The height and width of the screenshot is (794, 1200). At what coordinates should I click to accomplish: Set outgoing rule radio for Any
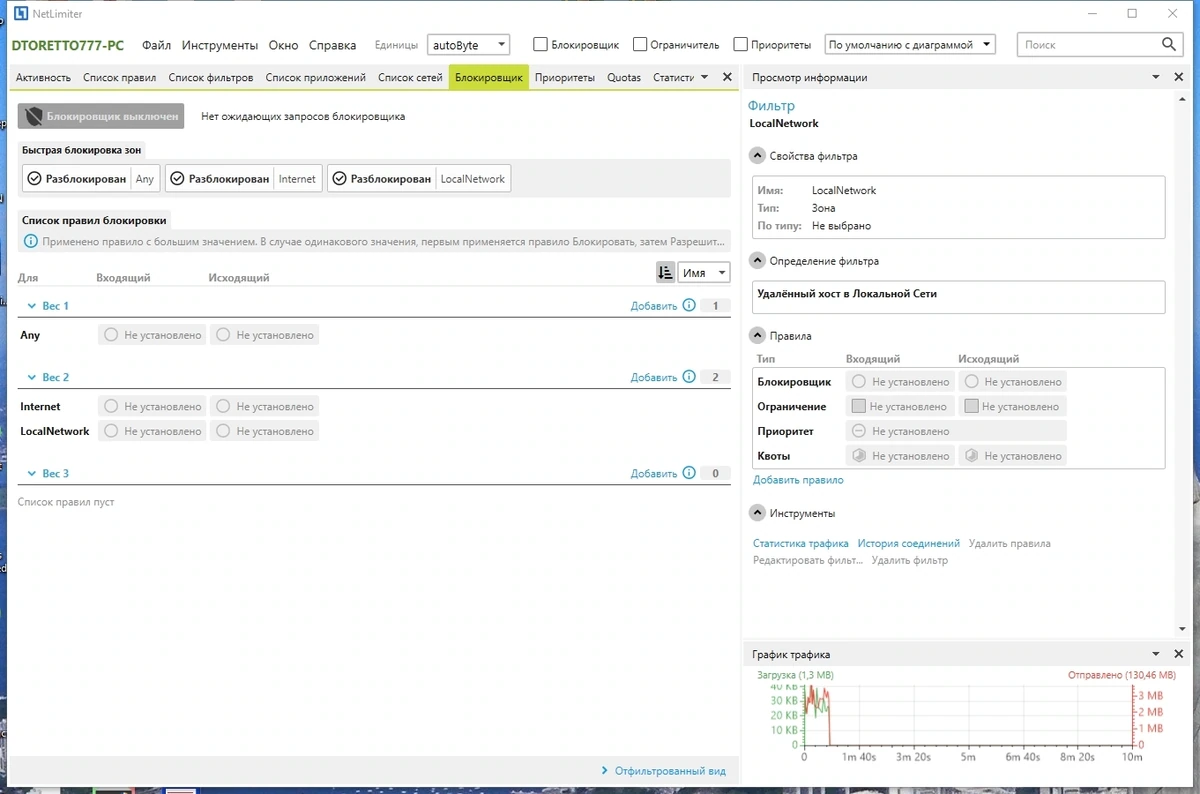tap(223, 335)
